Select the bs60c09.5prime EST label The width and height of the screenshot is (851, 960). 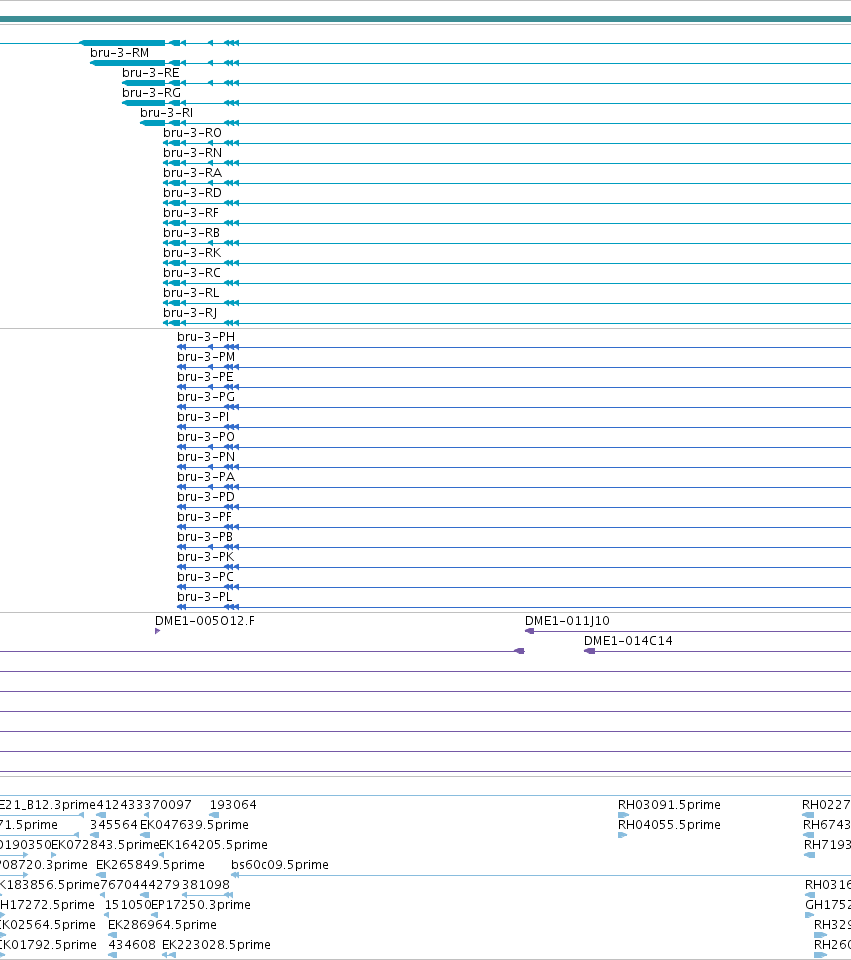[280, 865]
